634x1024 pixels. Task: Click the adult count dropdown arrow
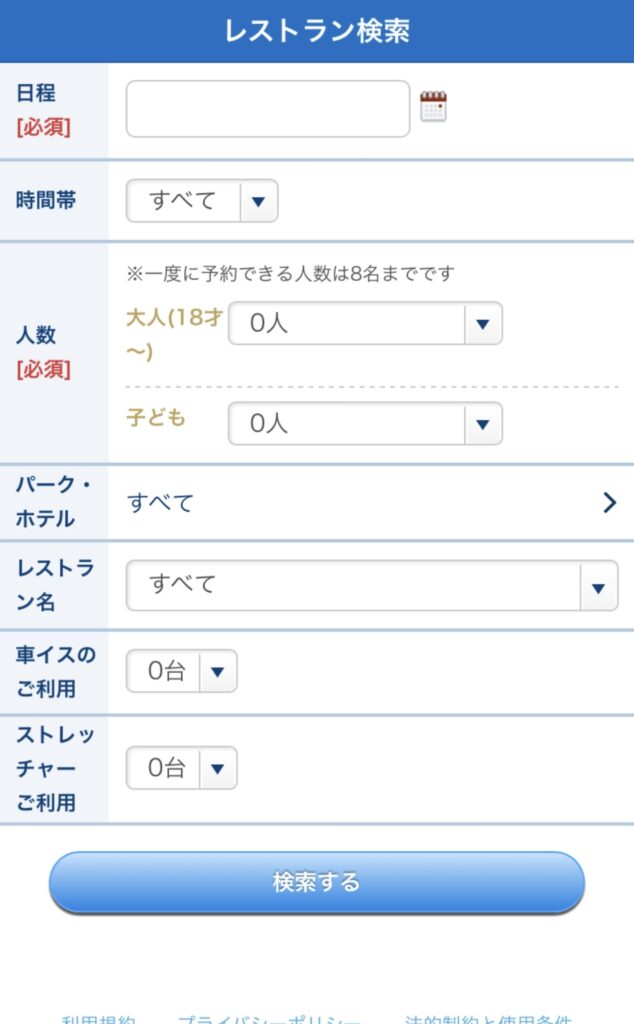pos(483,323)
